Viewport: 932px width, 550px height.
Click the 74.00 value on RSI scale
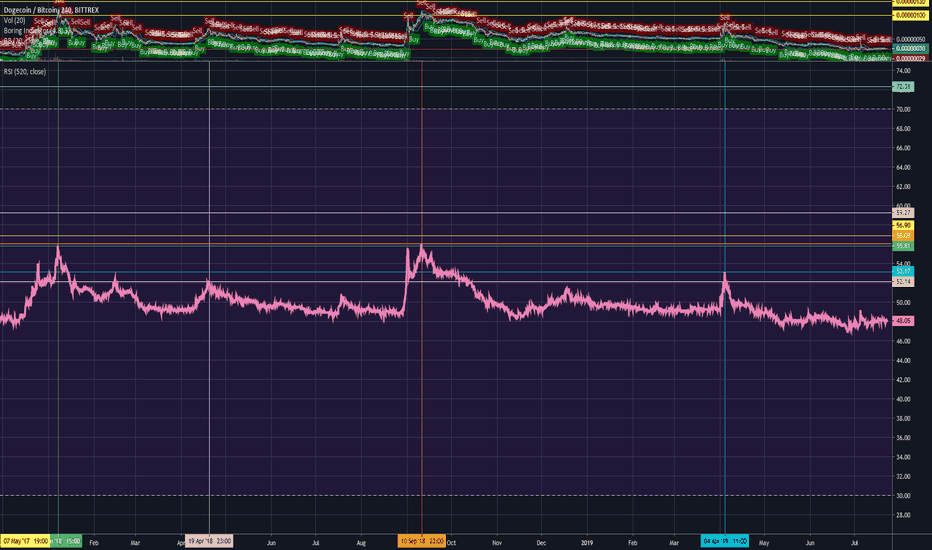tap(903, 70)
